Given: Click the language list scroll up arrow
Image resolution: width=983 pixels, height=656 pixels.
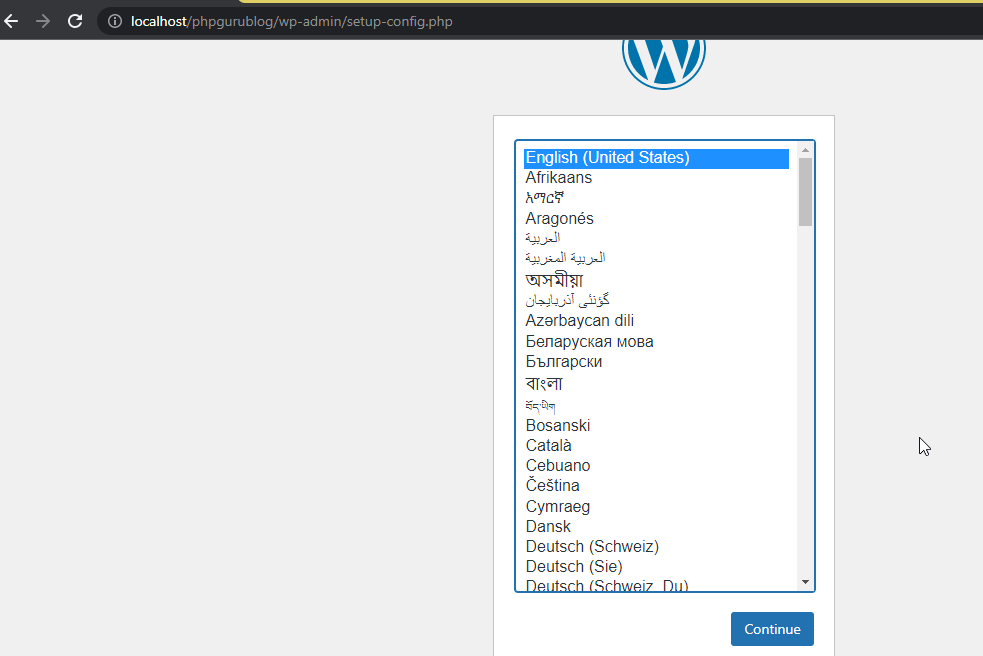Looking at the screenshot, I should [x=805, y=150].
